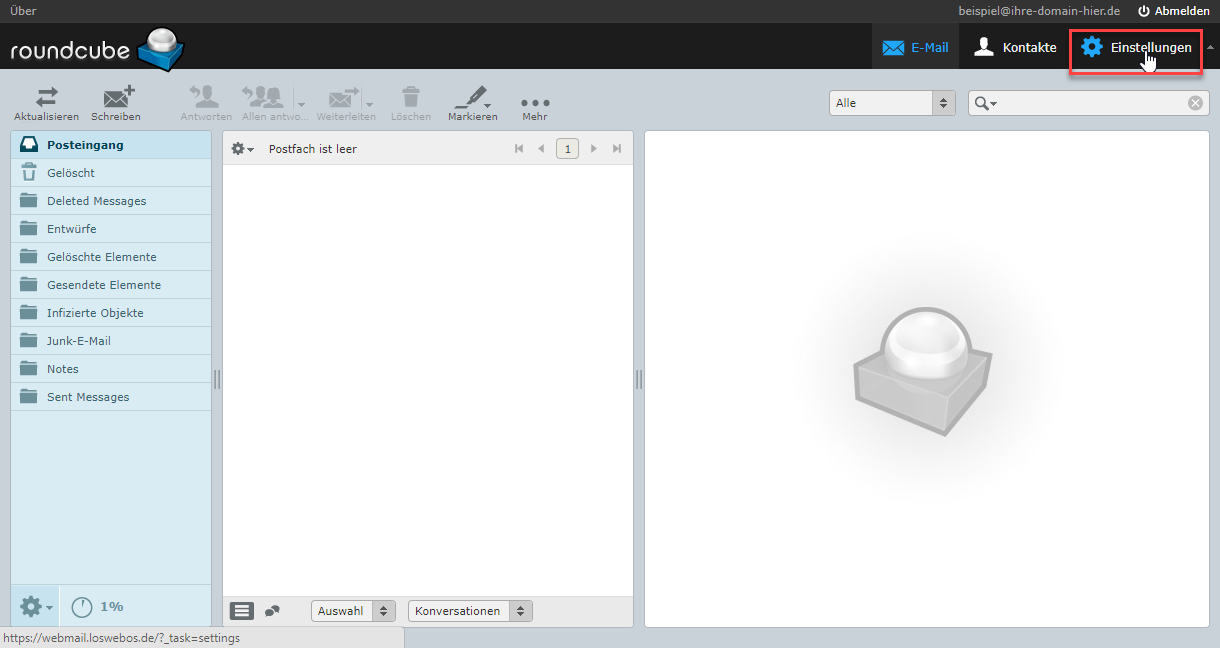This screenshot has height=648, width=1220.
Task: Open the Alle filter dropdown
Action: coord(892,103)
